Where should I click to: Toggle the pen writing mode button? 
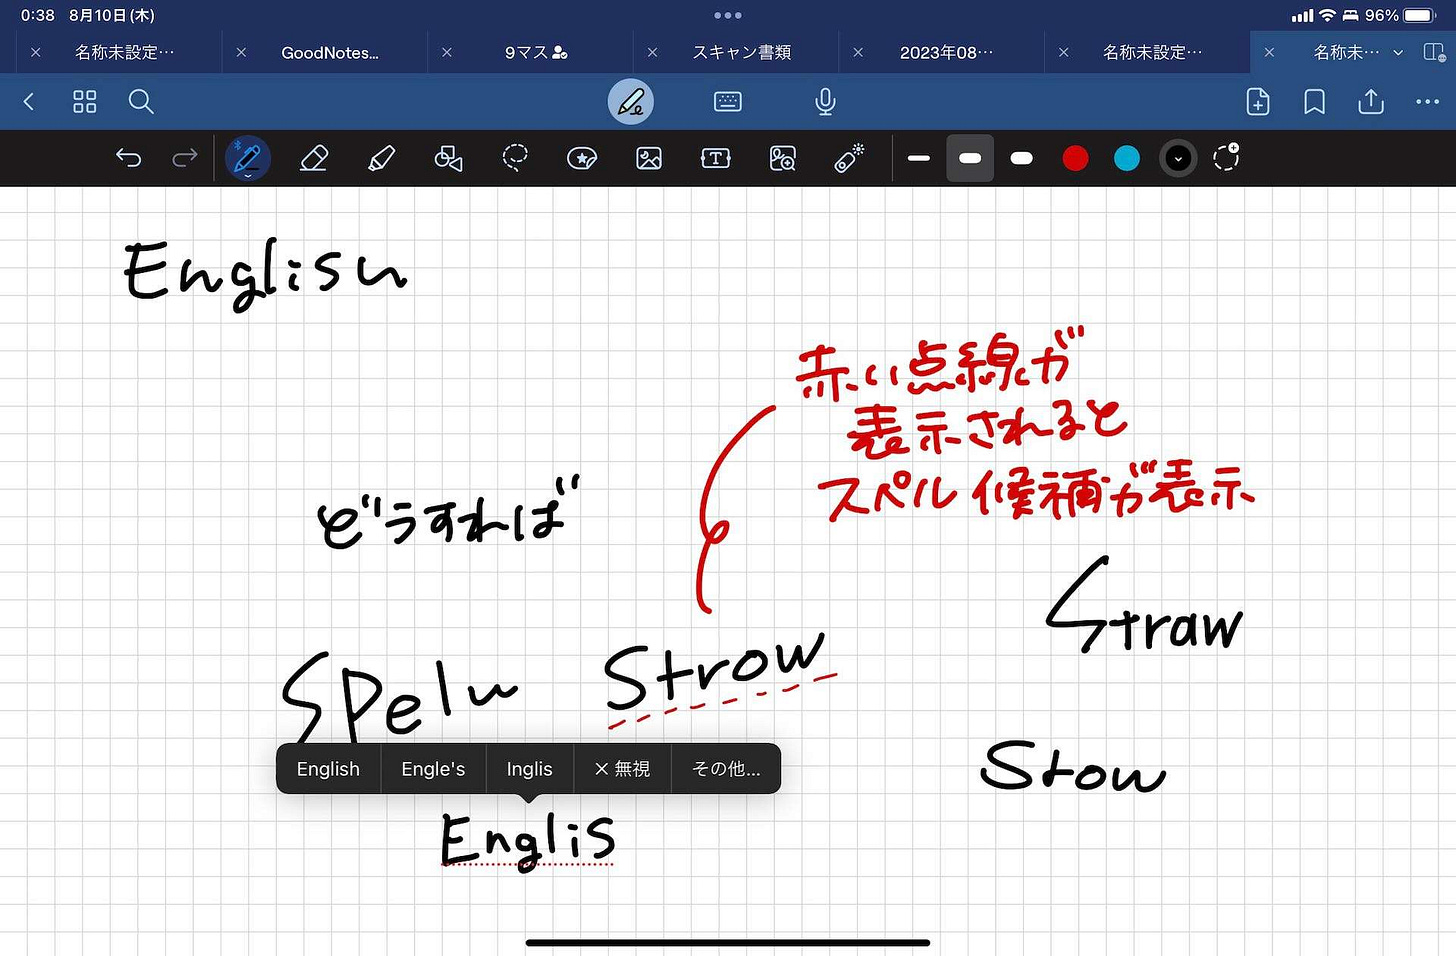(631, 101)
